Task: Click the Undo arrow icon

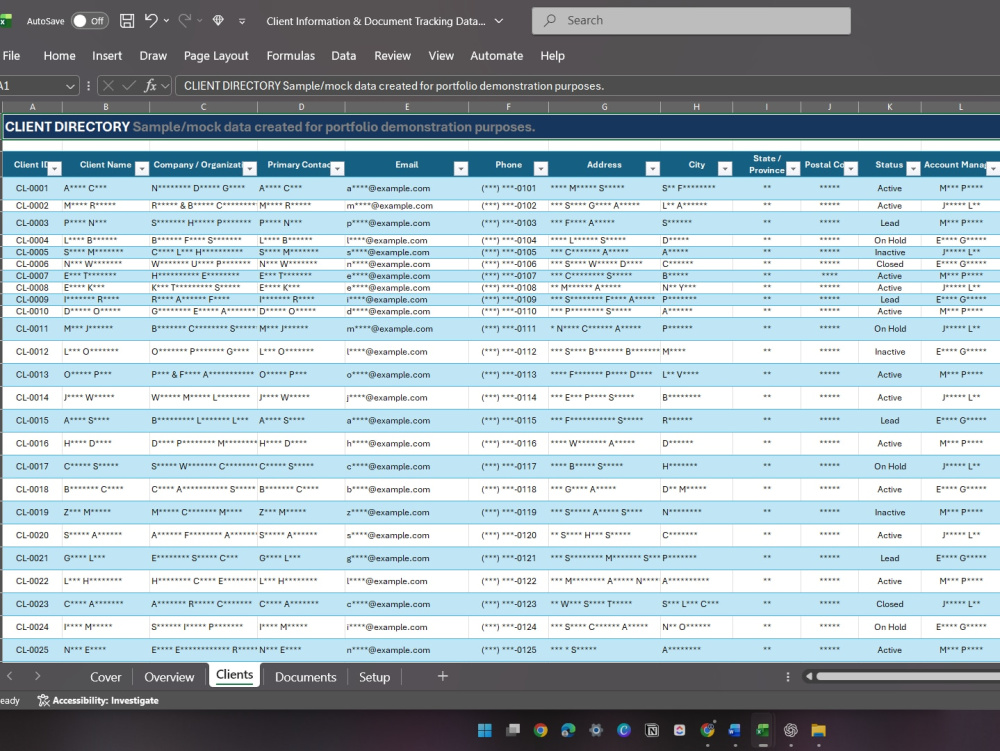Action: 151,20
